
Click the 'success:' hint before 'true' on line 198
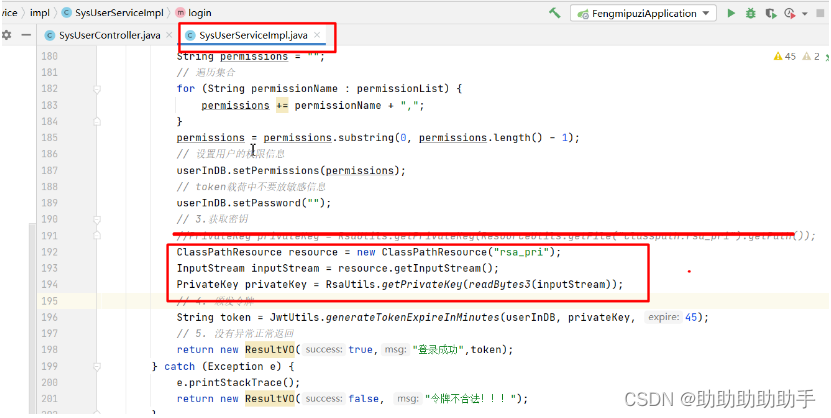(325, 350)
